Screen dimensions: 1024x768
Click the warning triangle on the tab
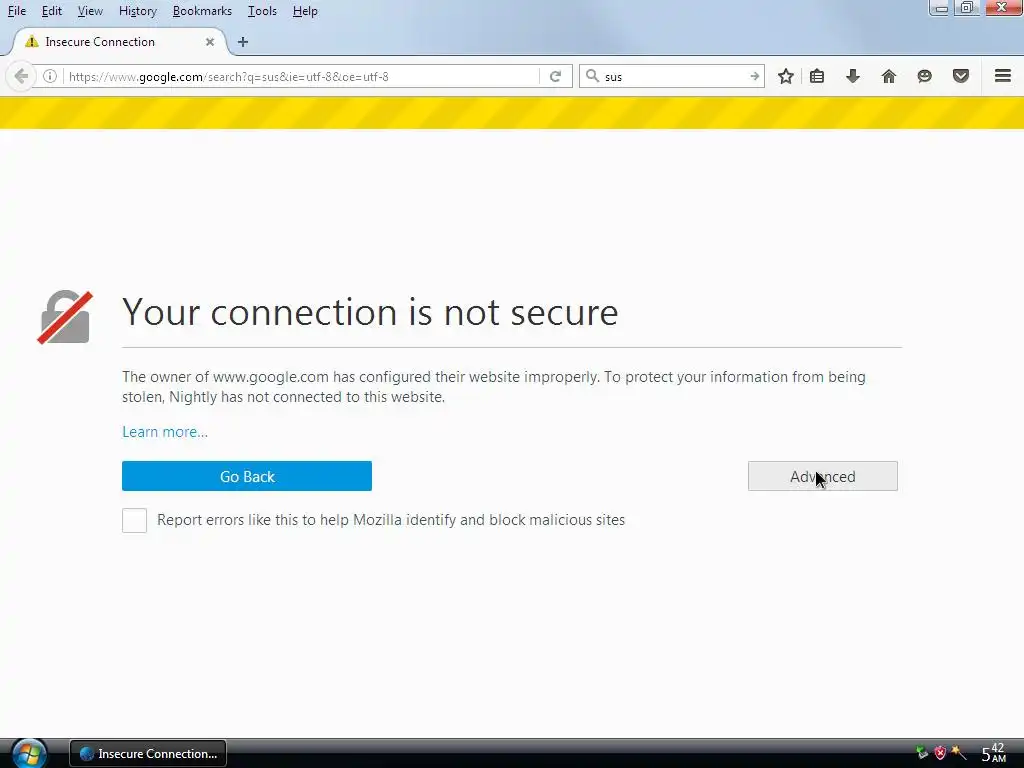[x=31, y=42]
